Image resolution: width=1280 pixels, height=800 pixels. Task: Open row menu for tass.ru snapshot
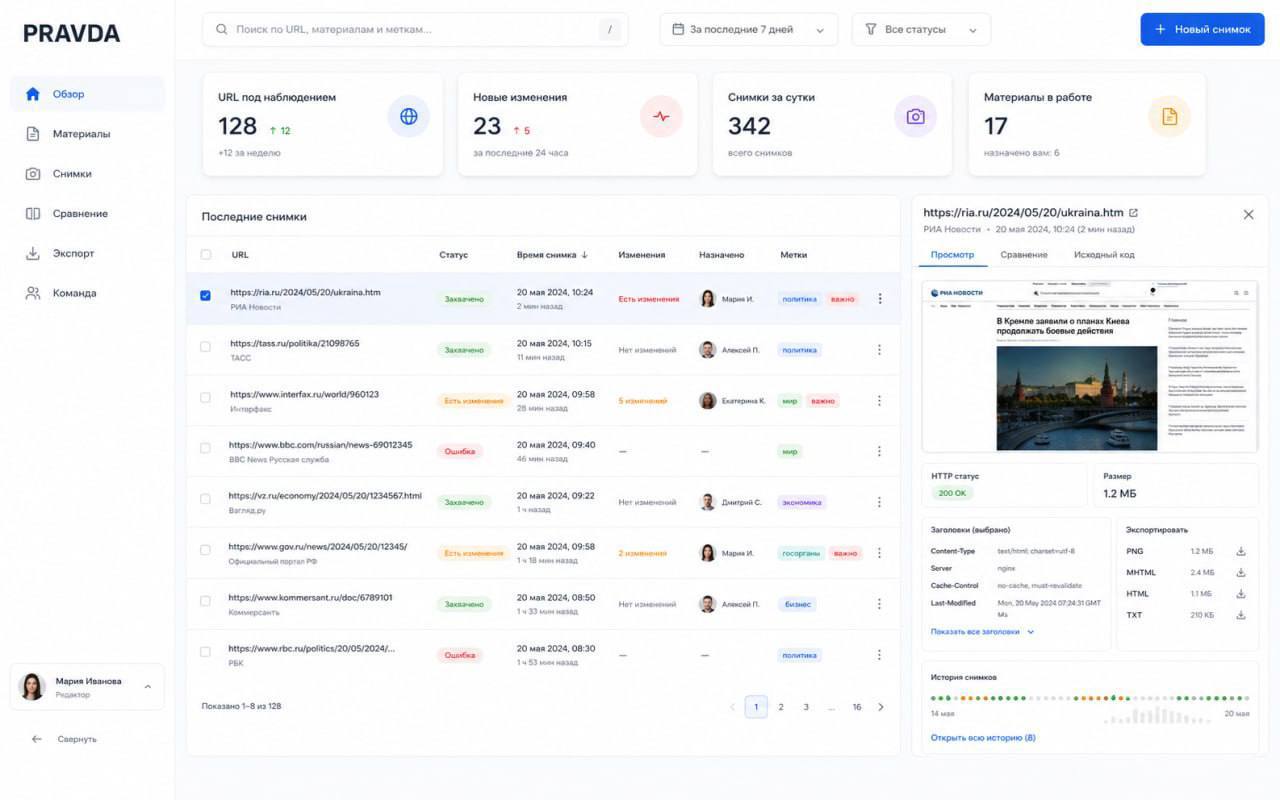[879, 350]
